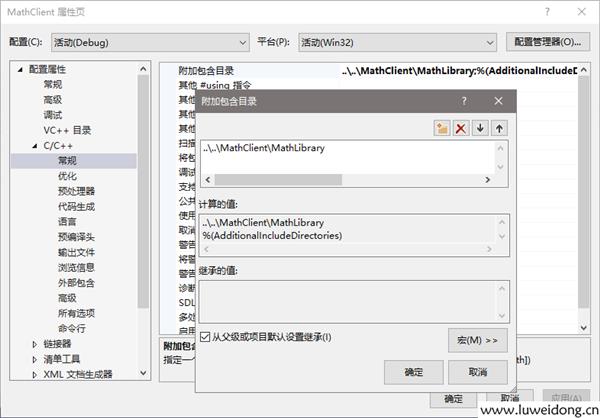Click the move line down arrow
The height and width of the screenshot is (418, 600).
pos(480,128)
